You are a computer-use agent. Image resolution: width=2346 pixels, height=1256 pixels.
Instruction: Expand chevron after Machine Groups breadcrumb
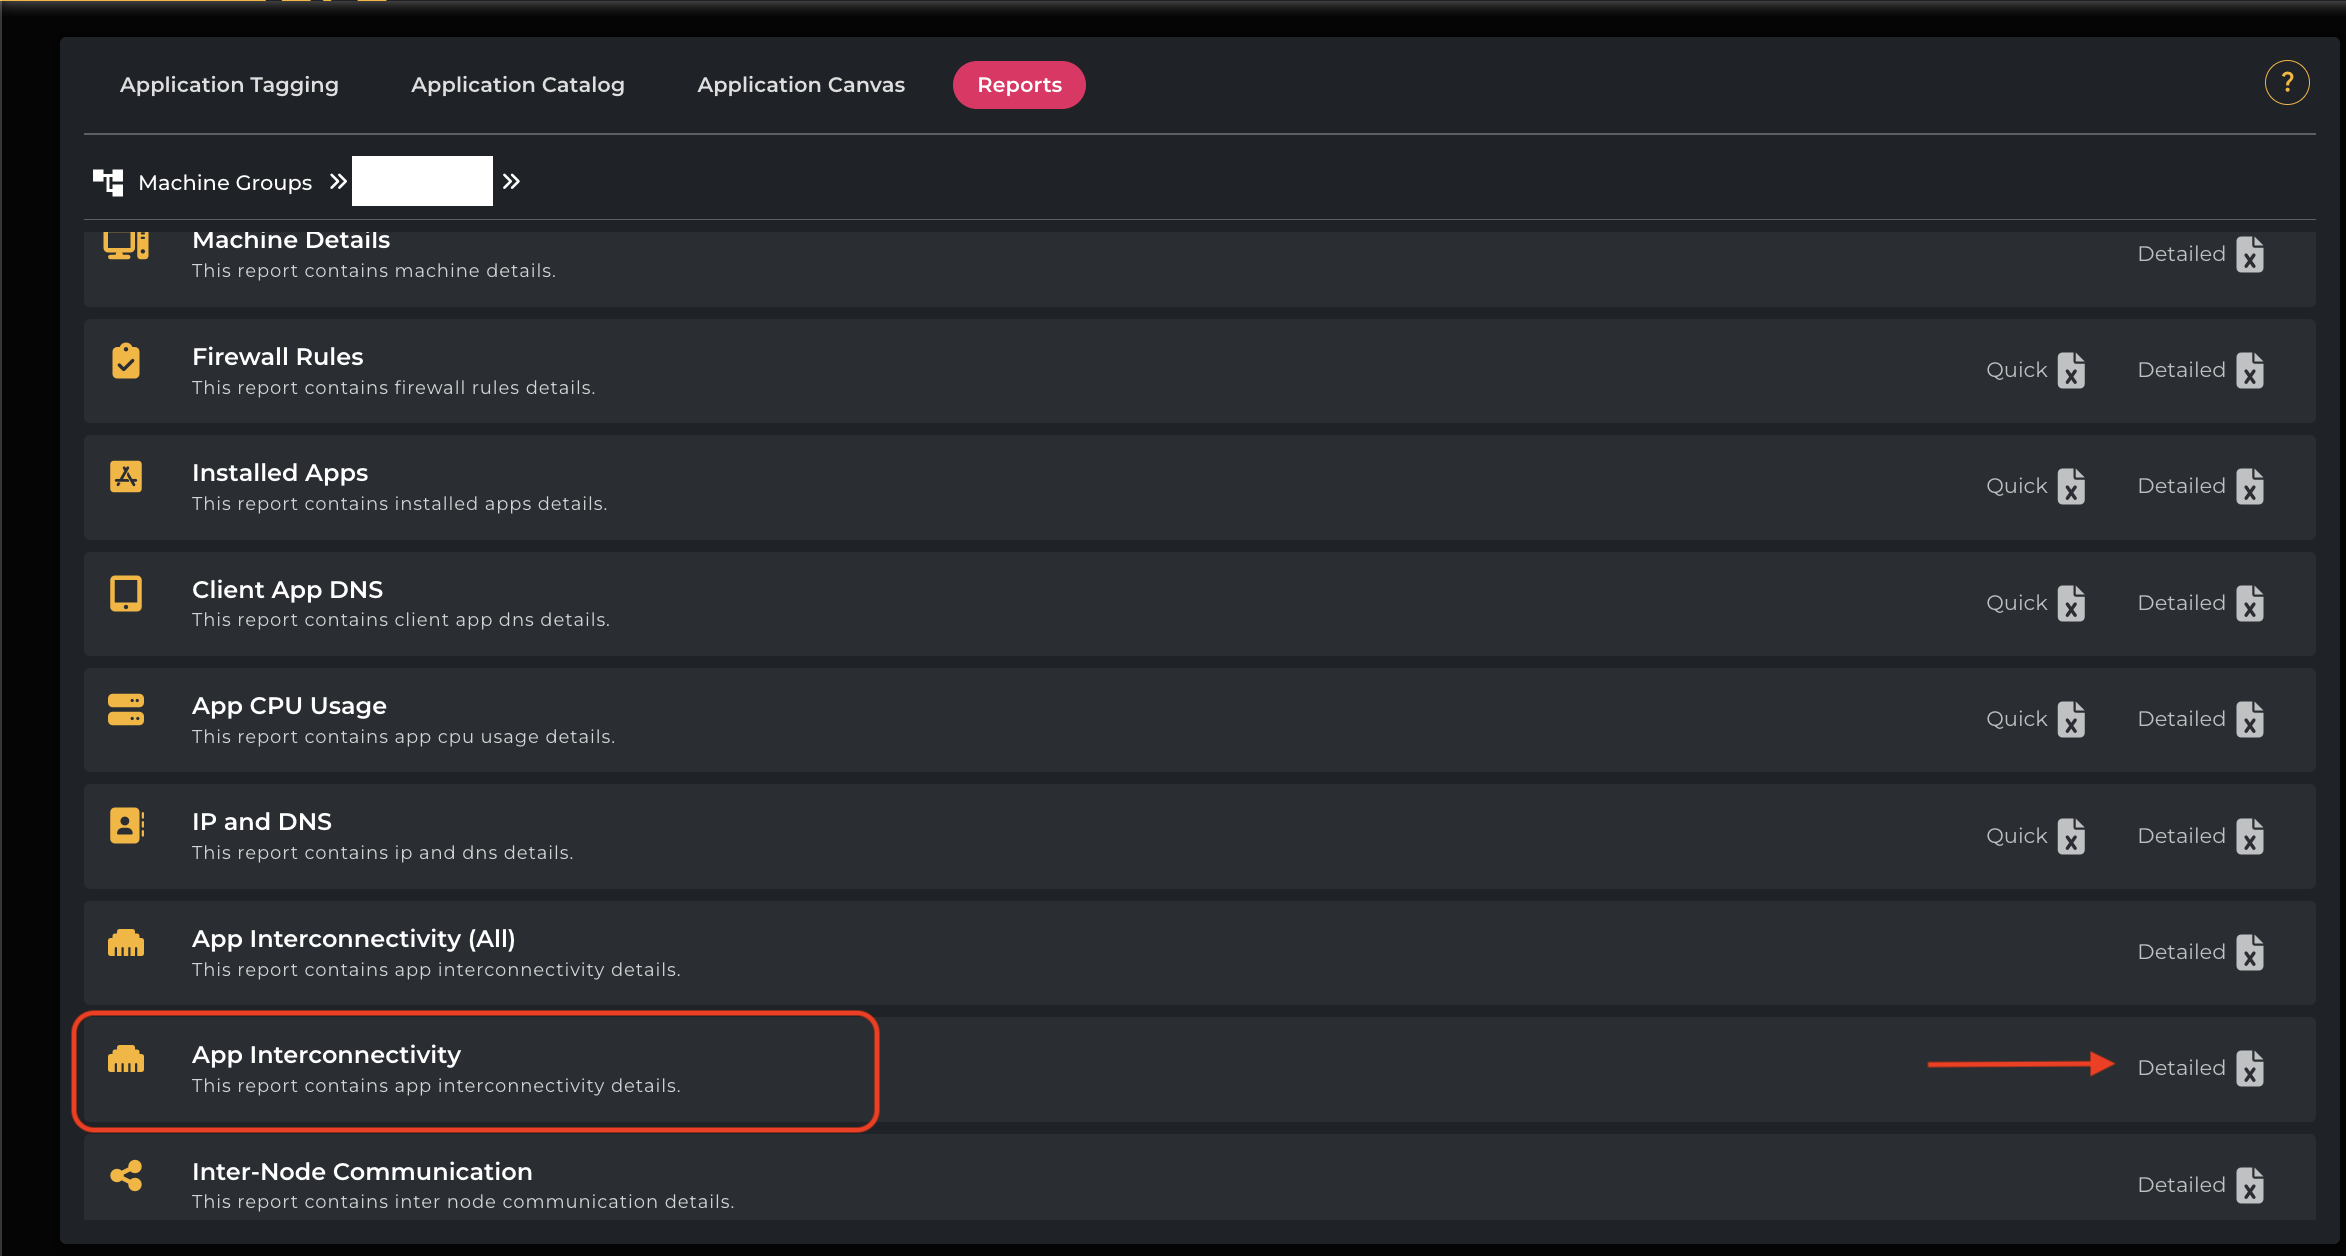tap(338, 181)
